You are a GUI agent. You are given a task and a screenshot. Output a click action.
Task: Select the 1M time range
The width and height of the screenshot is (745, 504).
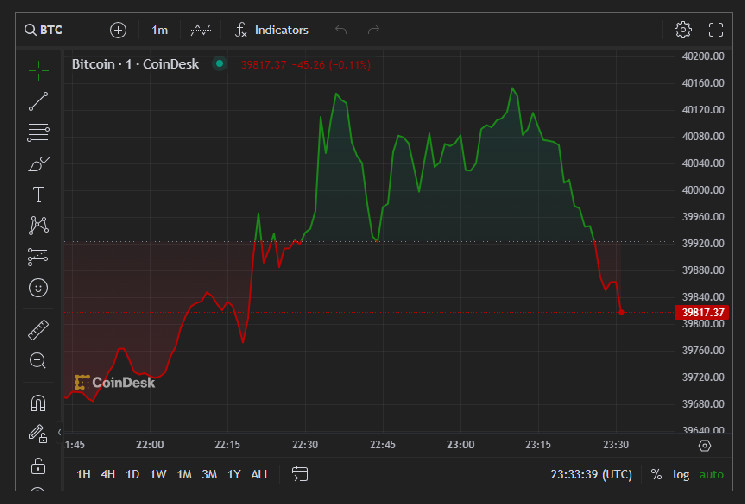coord(184,474)
